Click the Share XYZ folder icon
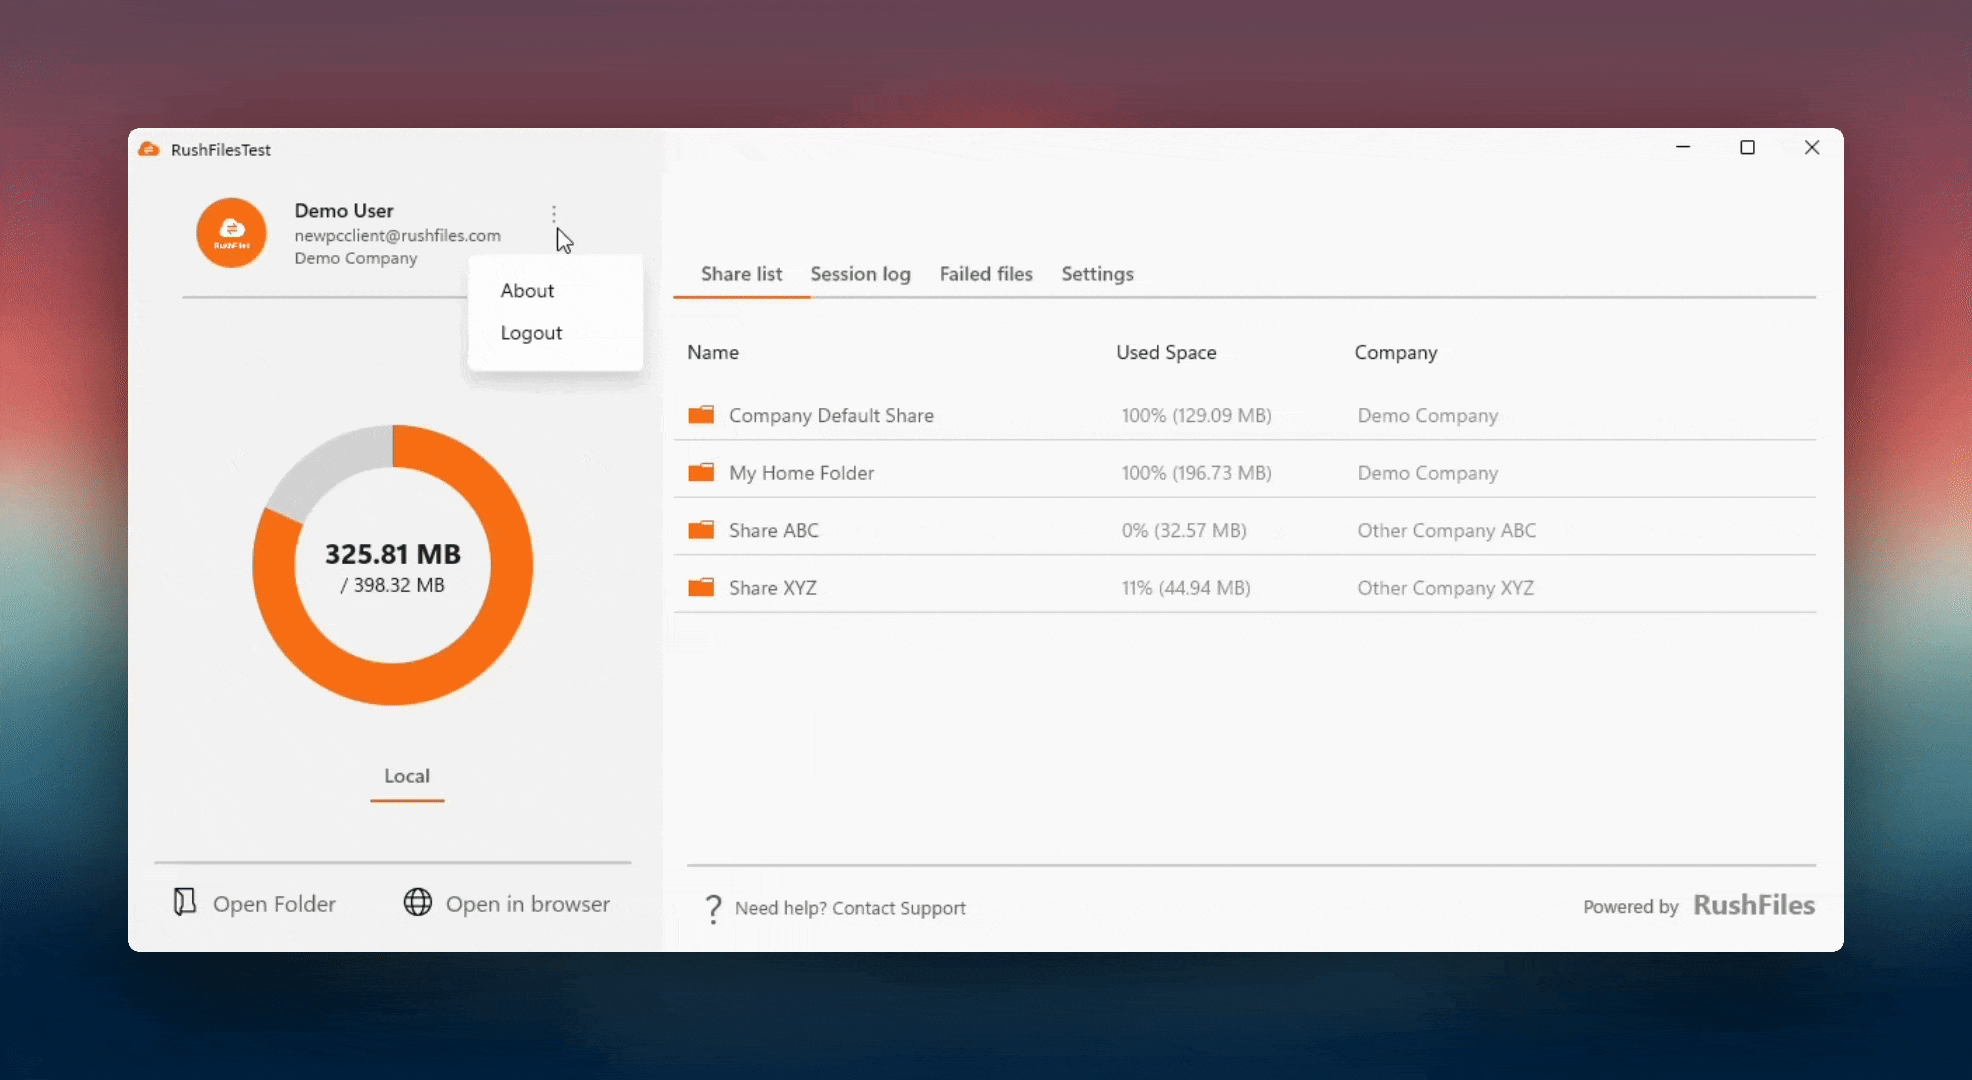Image resolution: width=1972 pixels, height=1080 pixels. click(x=701, y=588)
